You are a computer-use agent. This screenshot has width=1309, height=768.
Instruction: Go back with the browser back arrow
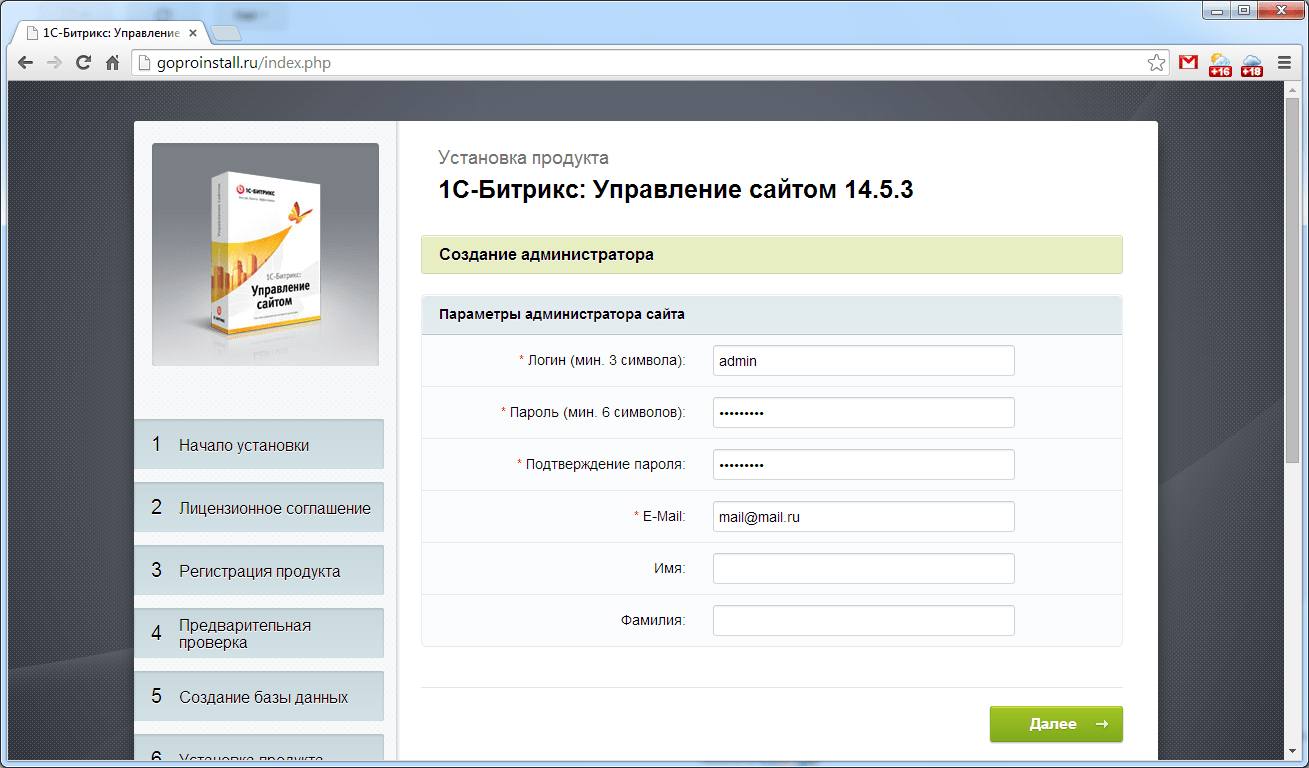[x=25, y=63]
